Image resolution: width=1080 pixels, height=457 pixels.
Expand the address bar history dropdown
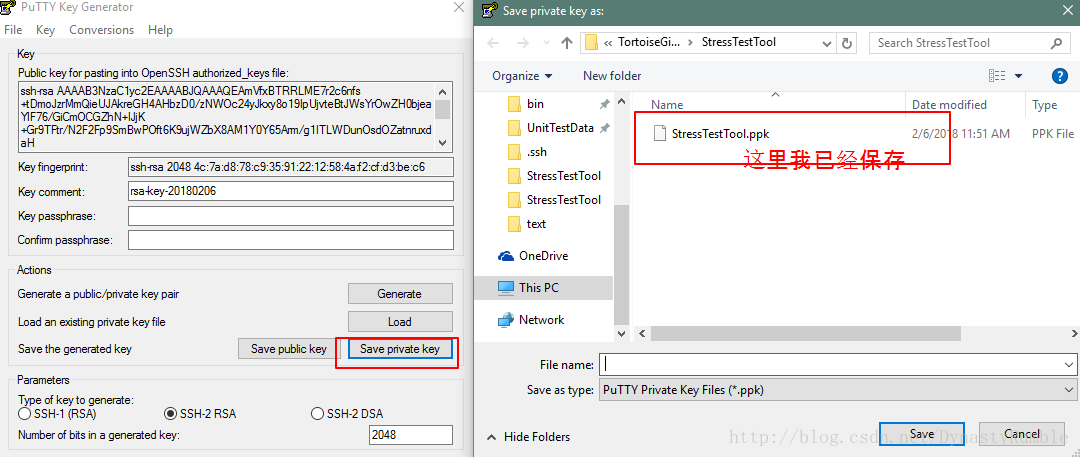tap(827, 43)
